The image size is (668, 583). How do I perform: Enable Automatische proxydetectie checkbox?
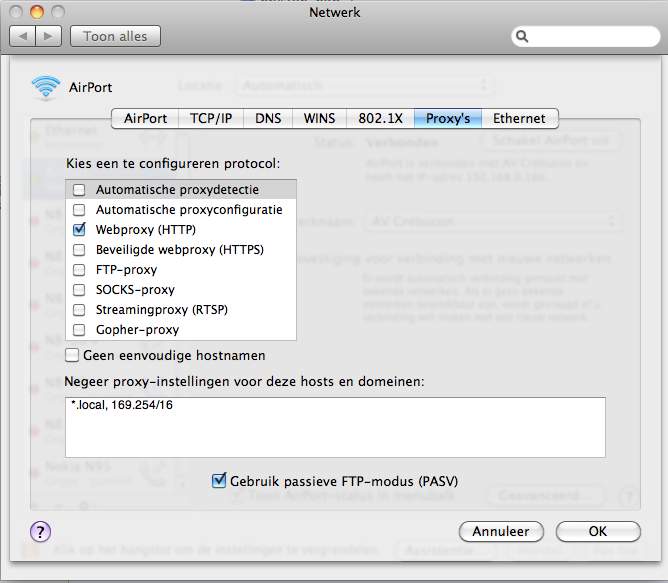point(79,190)
